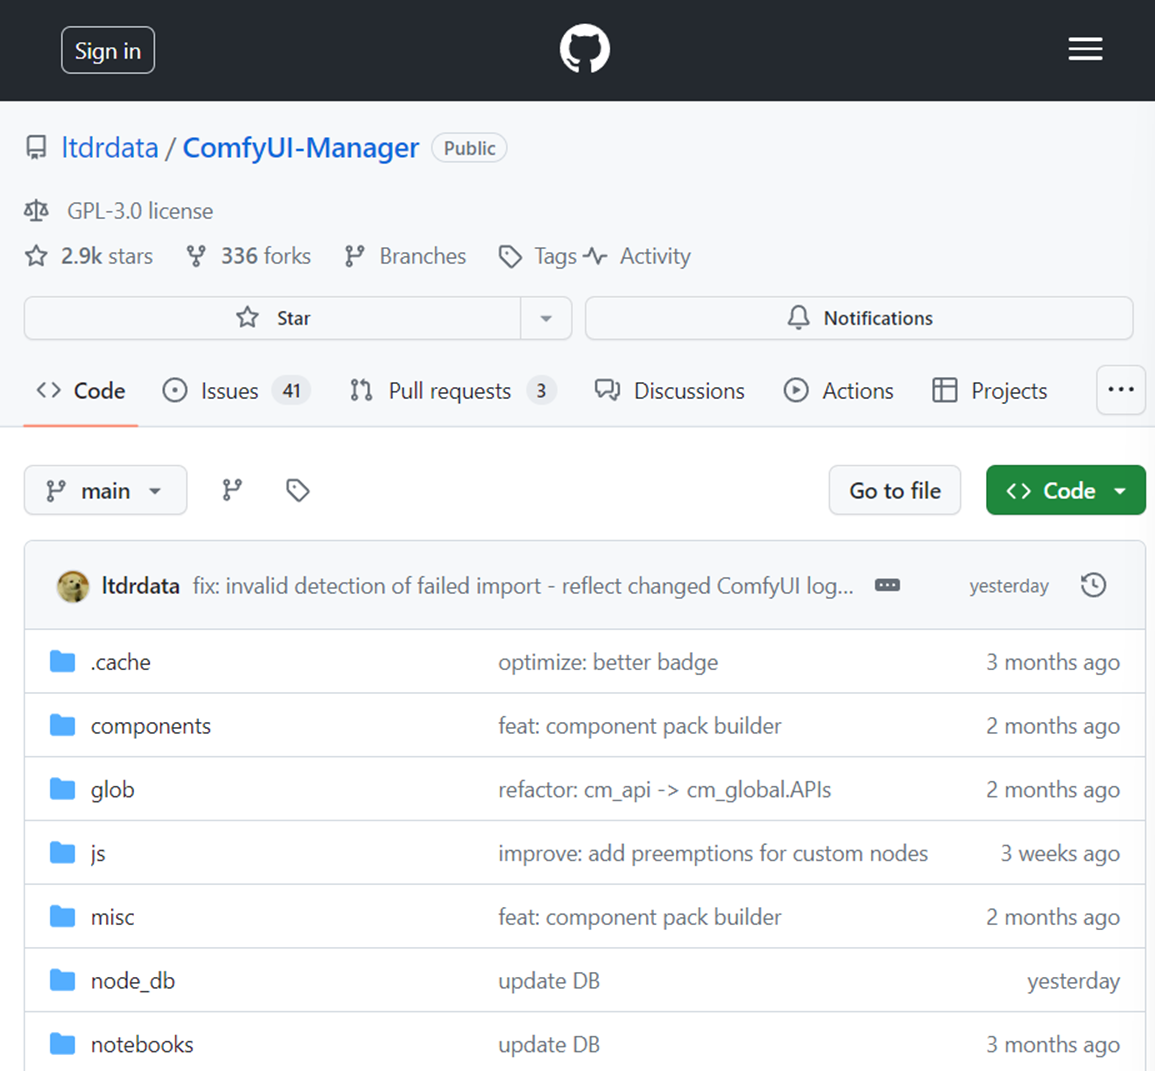1155x1071 pixels.
Task: Expand the star lists dropdown arrow
Action: pyautogui.click(x=546, y=318)
